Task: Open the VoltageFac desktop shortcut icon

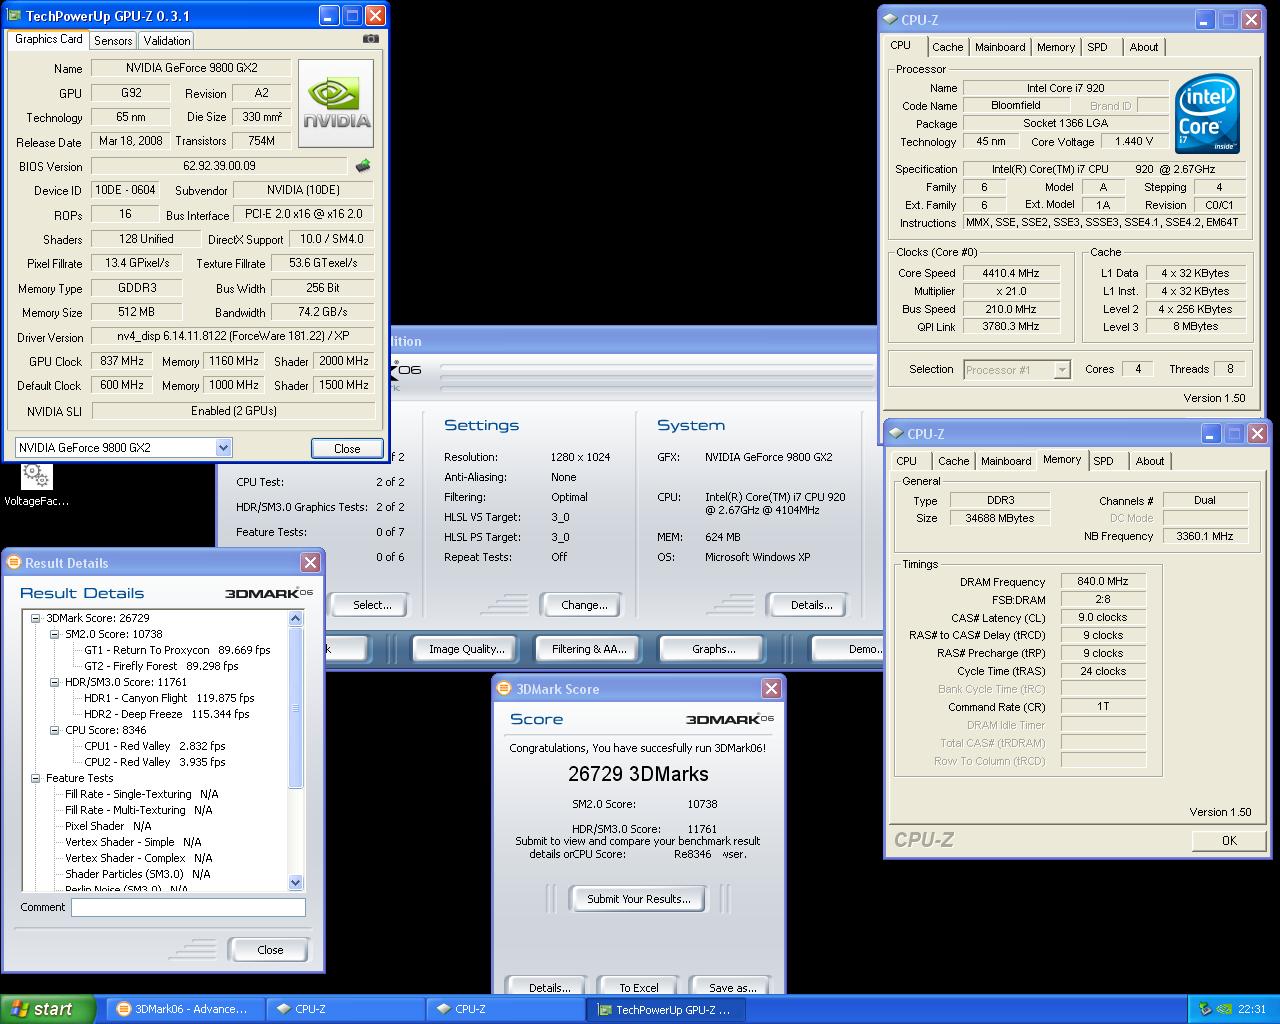Action: 36,476
